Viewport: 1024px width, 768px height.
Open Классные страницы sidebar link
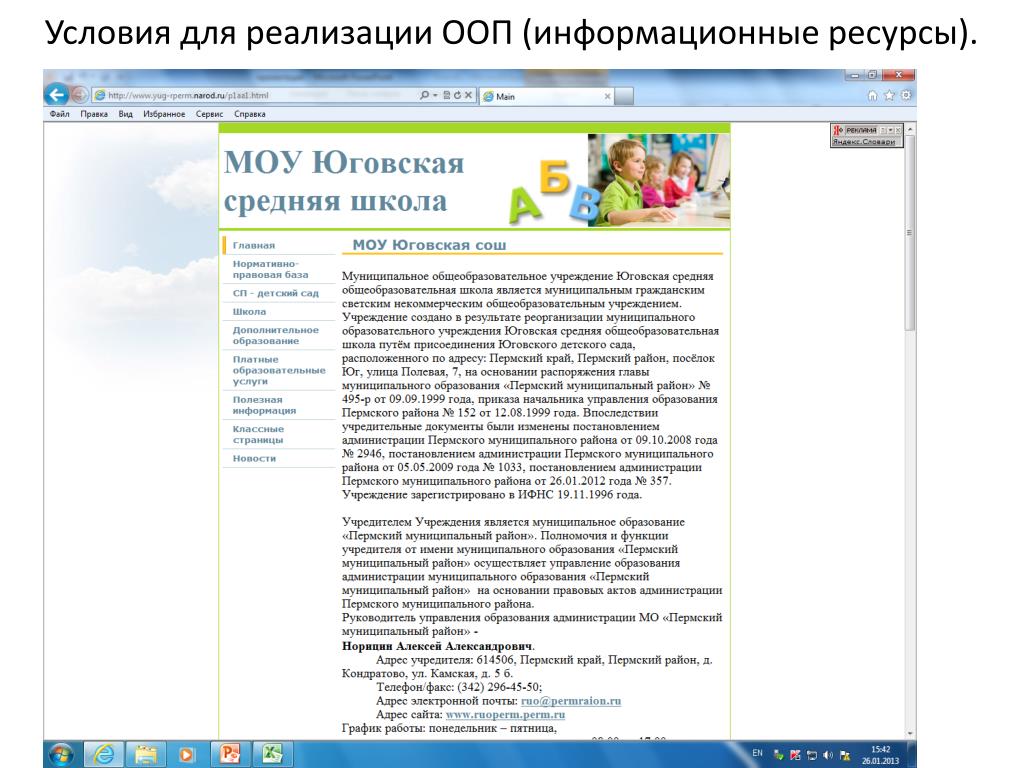259,434
